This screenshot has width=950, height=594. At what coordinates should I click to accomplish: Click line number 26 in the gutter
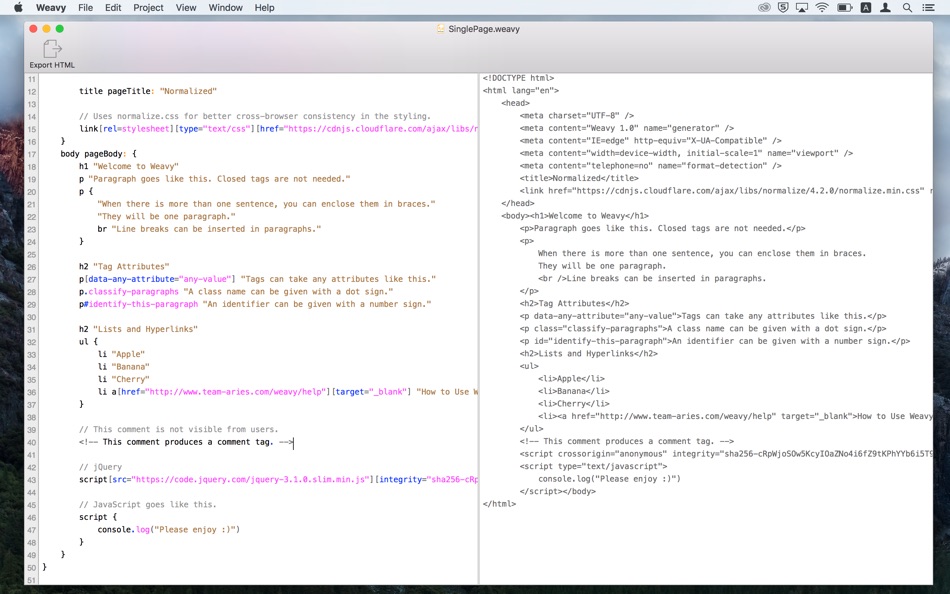32,267
